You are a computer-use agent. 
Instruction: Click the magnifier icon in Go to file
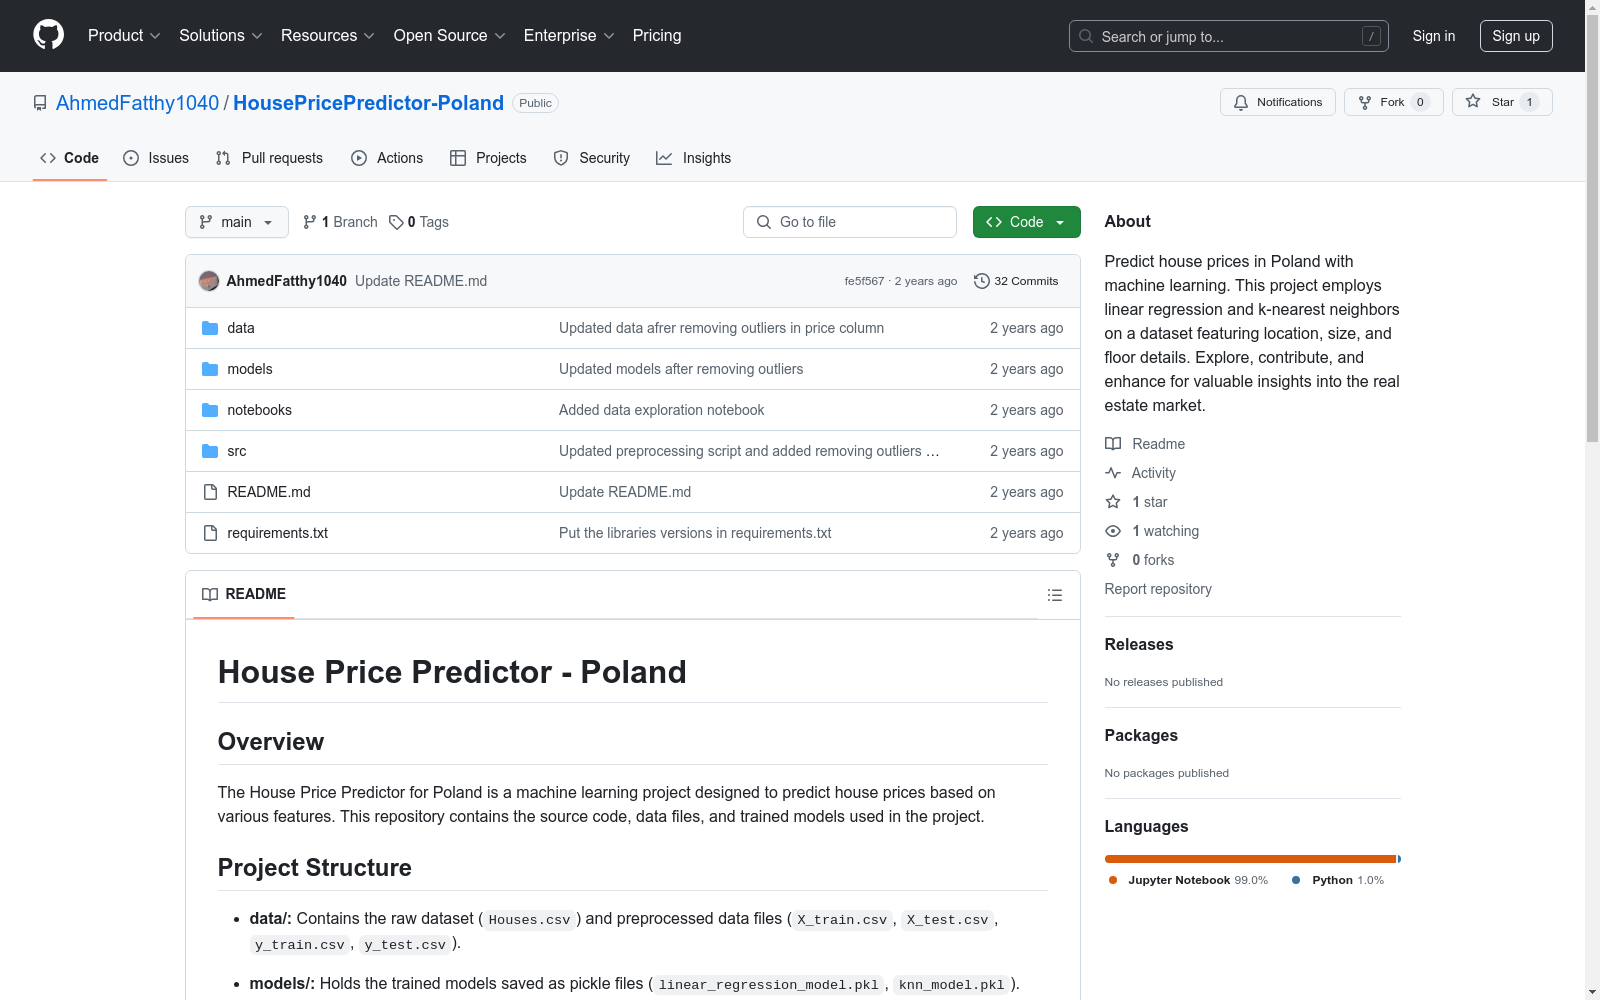tap(764, 222)
